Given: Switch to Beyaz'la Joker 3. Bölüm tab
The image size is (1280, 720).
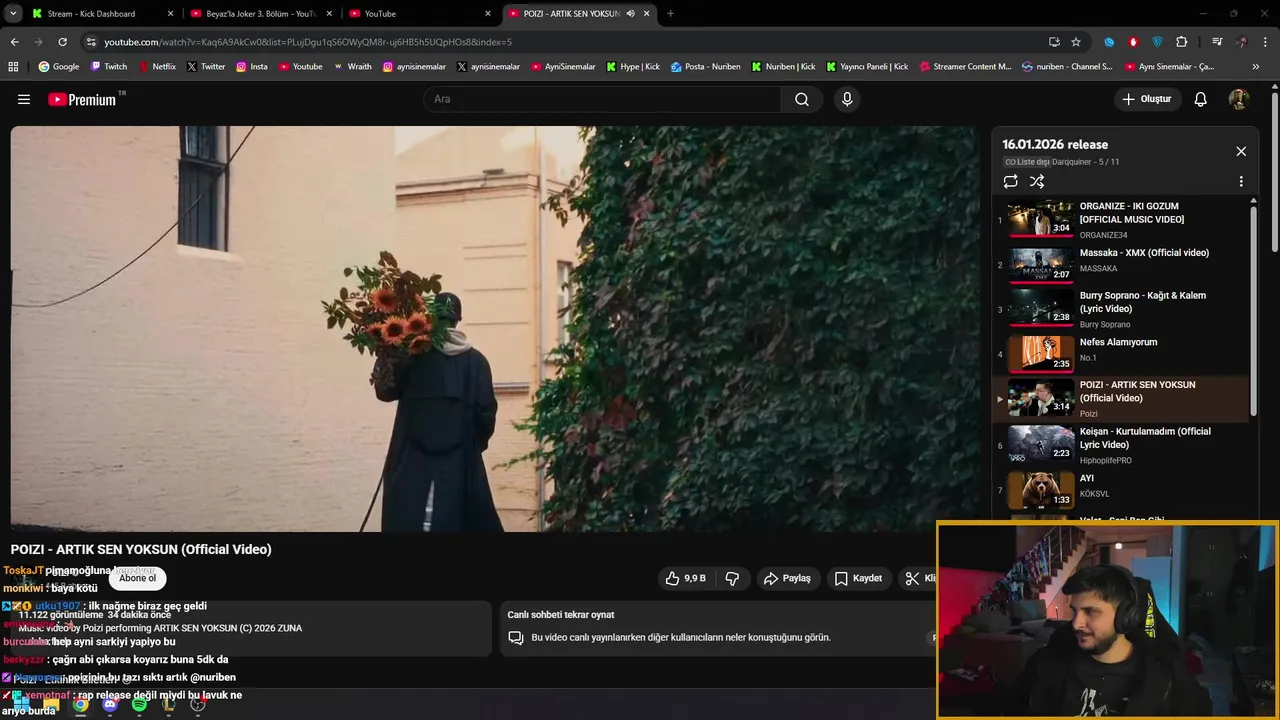Looking at the screenshot, I should 260,13.
